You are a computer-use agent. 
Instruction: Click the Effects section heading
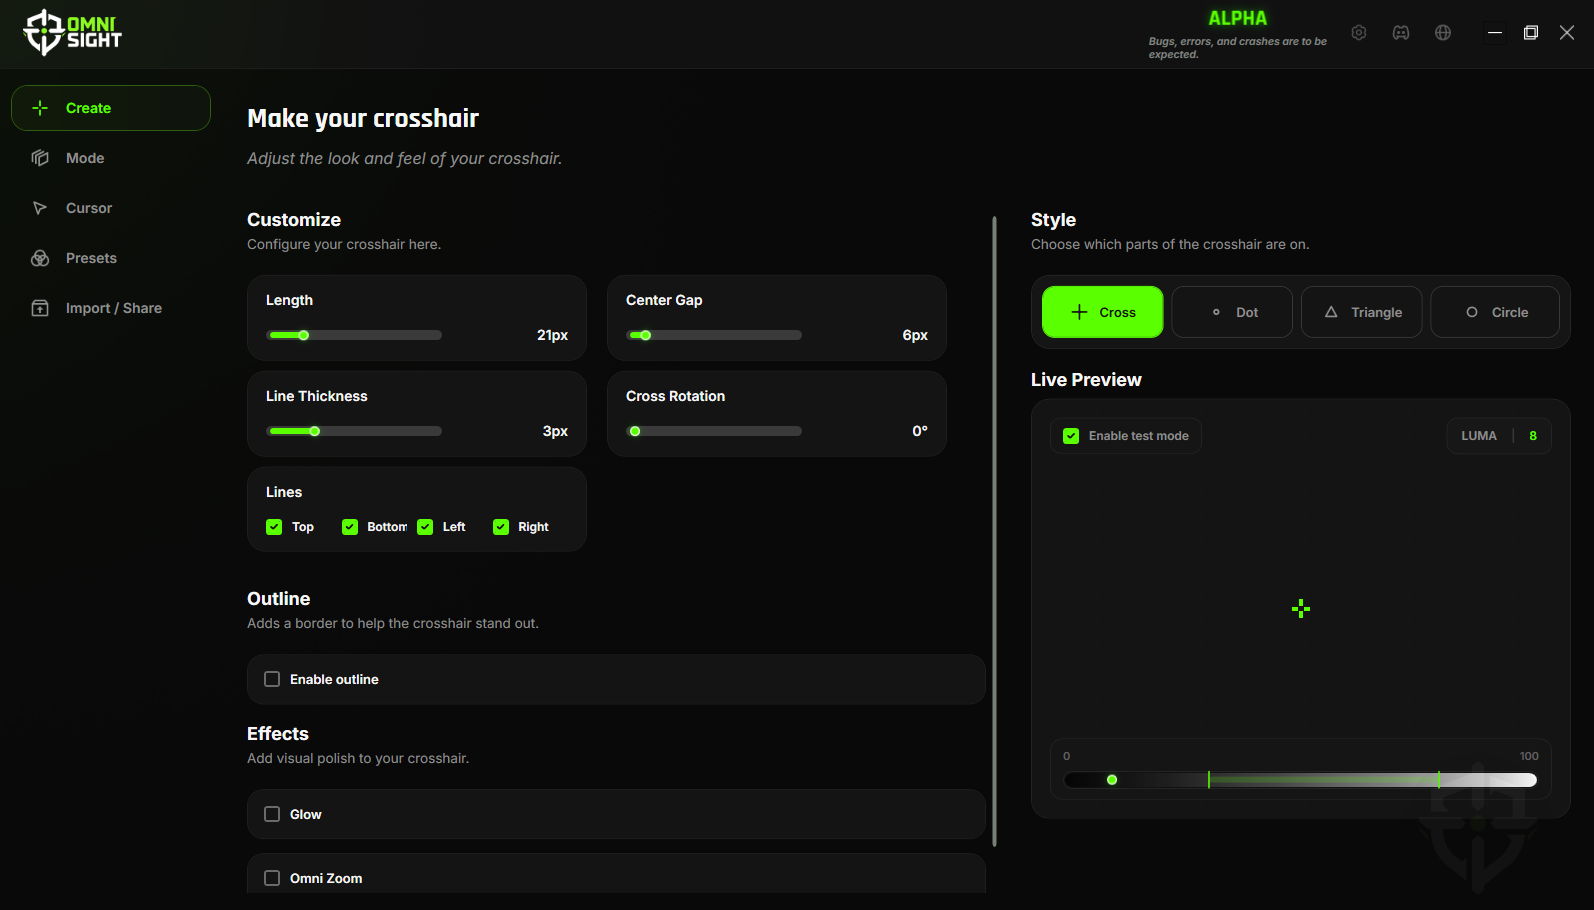tap(278, 734)
